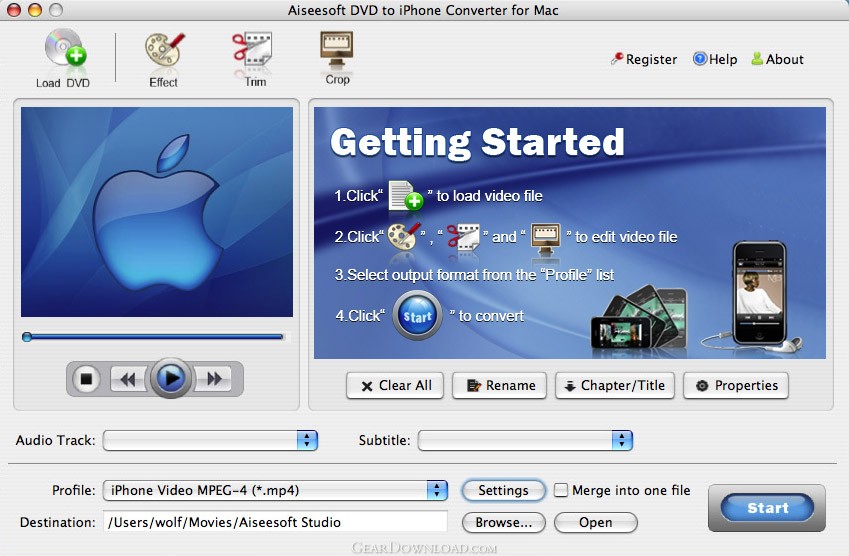Open the Profile dropdown list
The height and width of the screenshot is (556, 849).
(x=275, y=490)
